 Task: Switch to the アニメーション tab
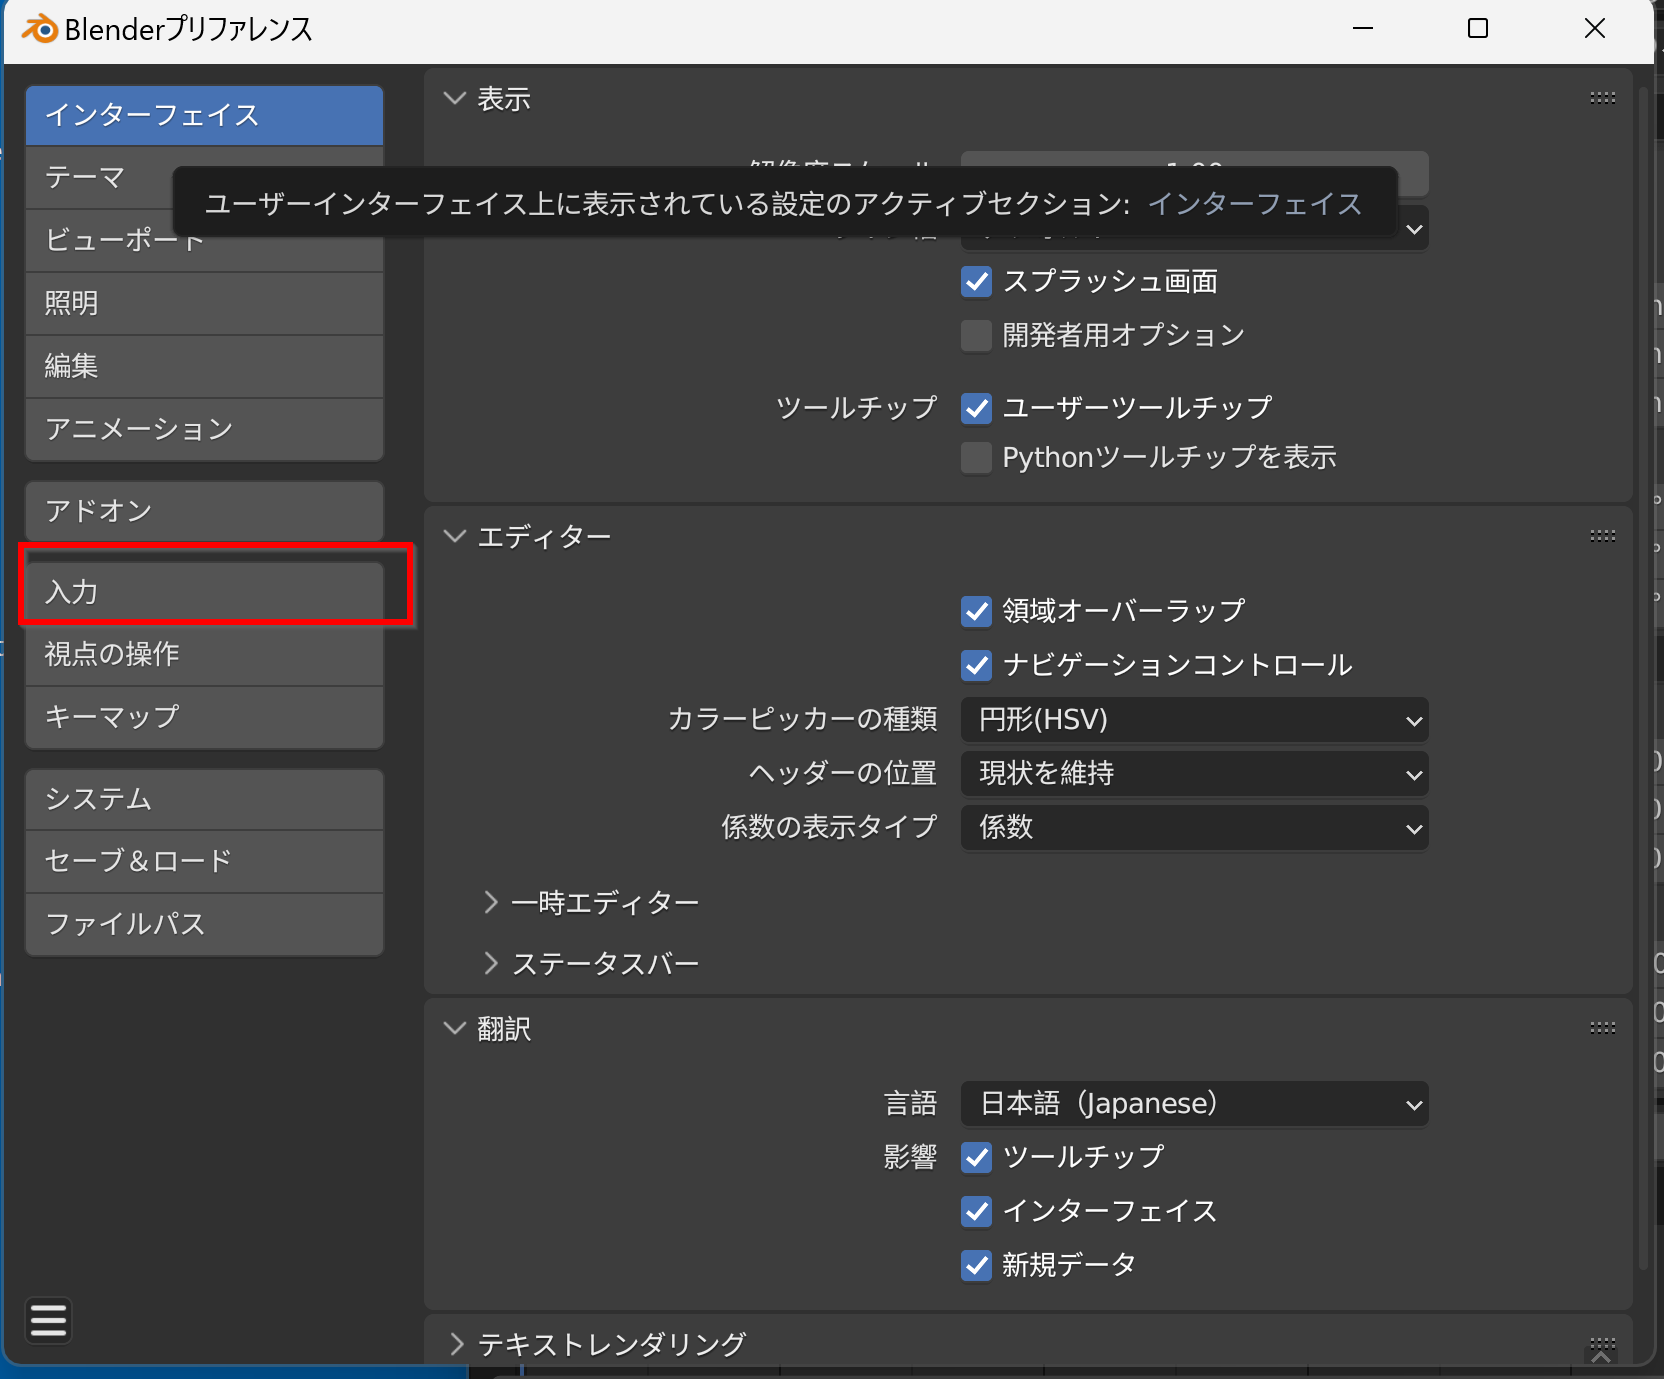204,429
